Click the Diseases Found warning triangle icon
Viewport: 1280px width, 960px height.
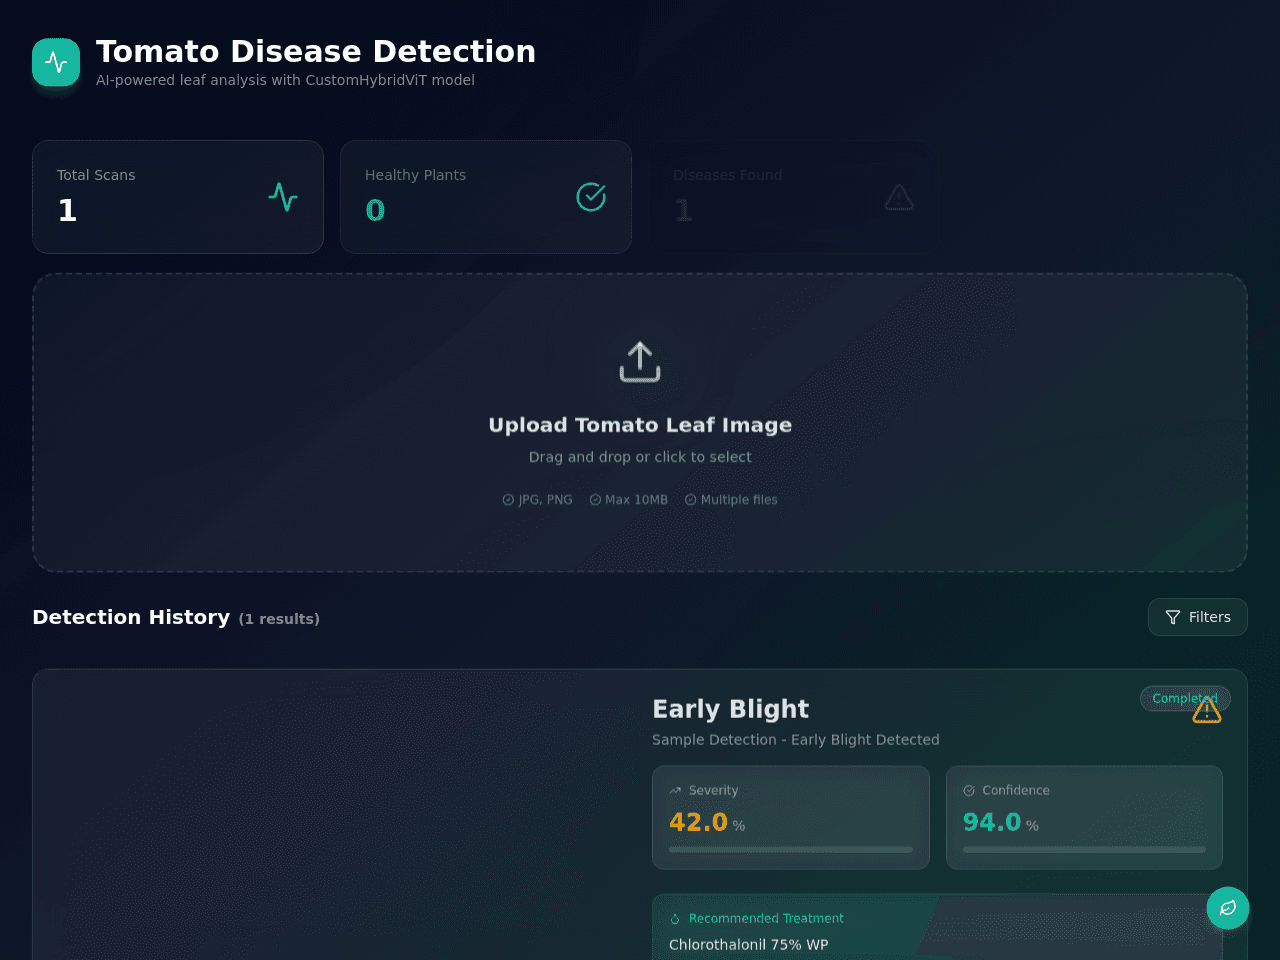pyautogui.click(x=899, y=197)
